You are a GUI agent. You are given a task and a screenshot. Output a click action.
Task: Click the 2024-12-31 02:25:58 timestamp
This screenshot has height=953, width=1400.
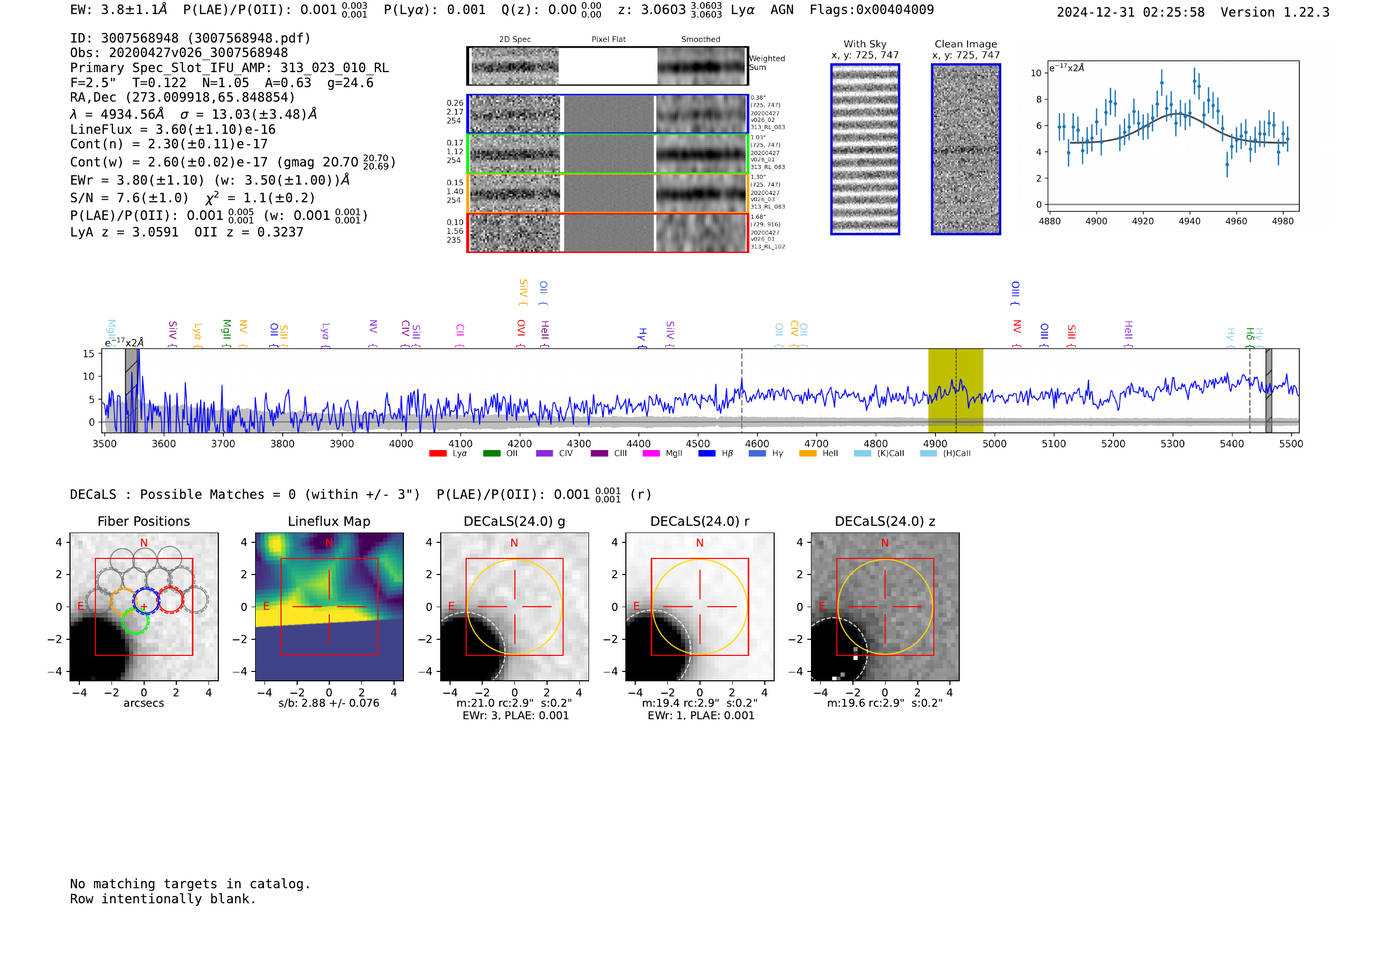tap(1130, 12)
